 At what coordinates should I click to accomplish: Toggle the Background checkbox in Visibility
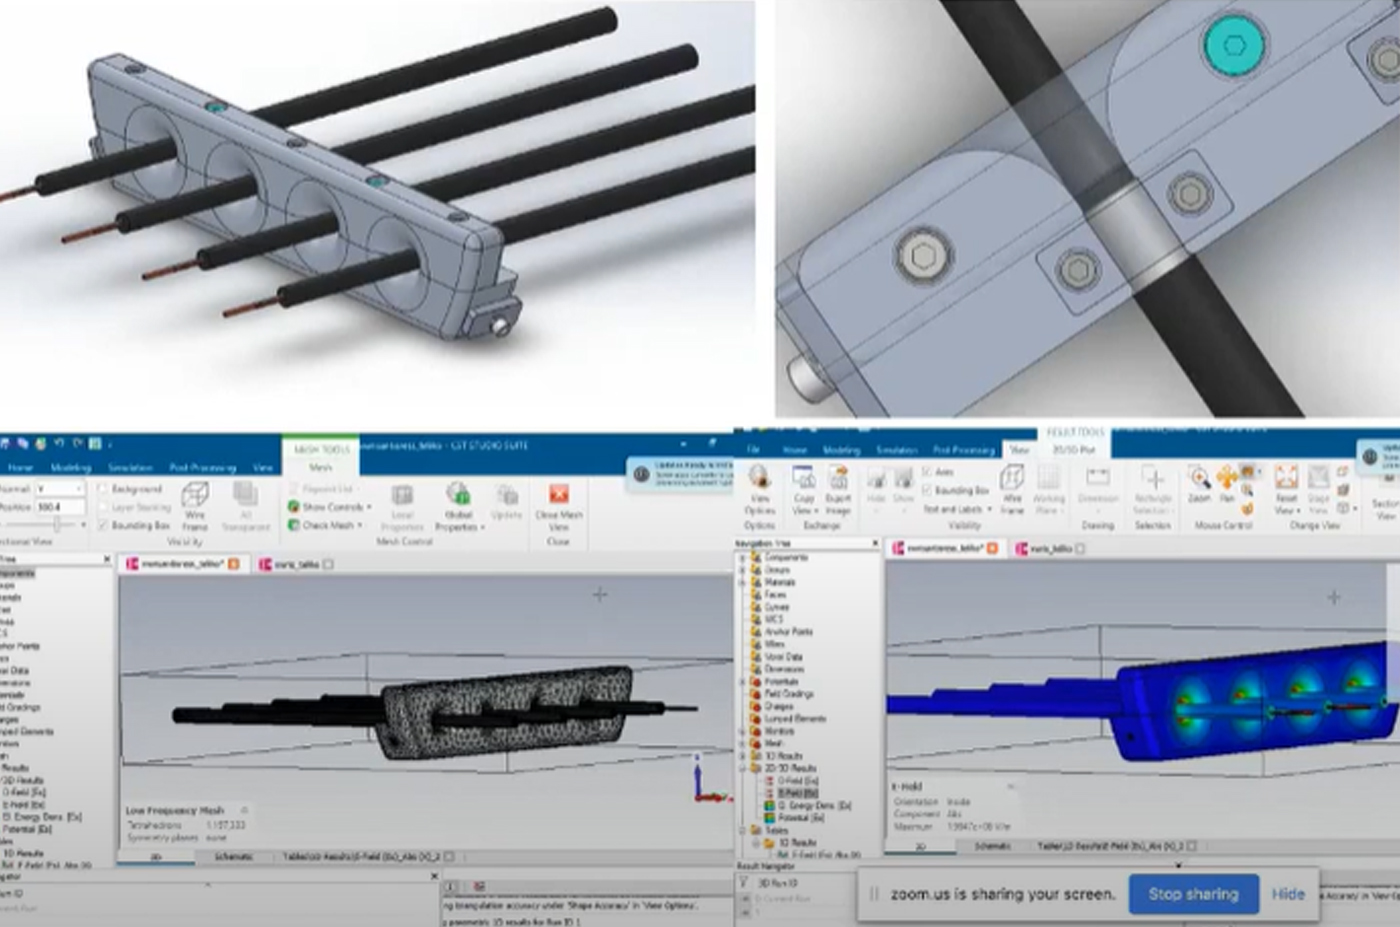[131, 489]
